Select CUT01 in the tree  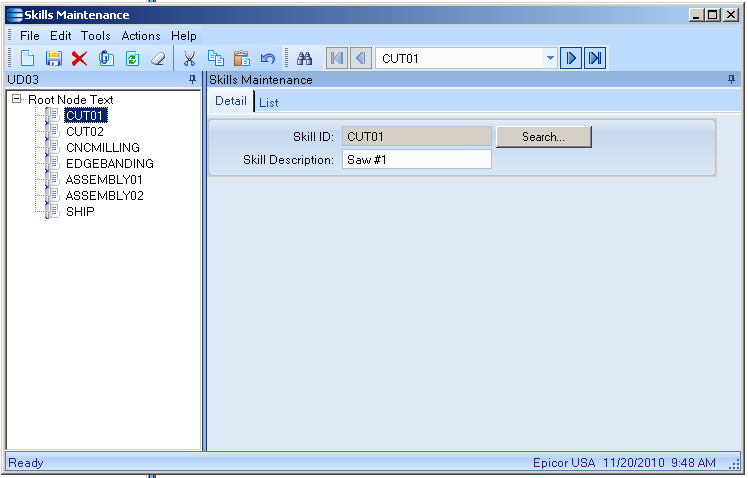point(85,115)
